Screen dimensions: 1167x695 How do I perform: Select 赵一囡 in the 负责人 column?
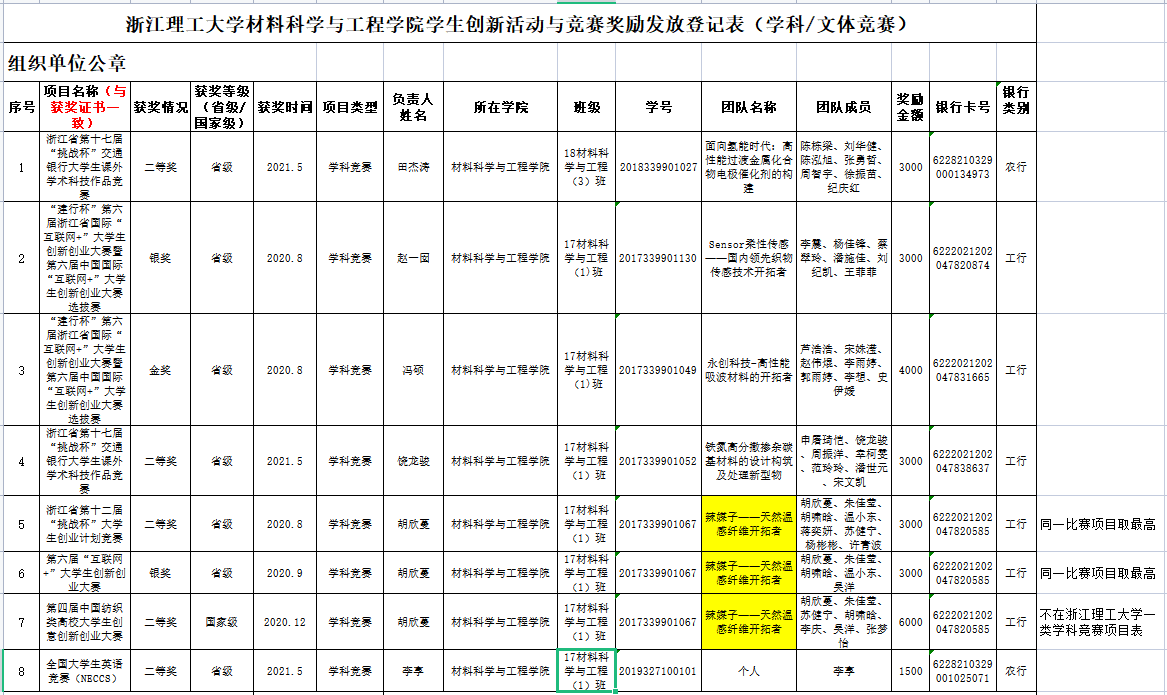(412, 258)
